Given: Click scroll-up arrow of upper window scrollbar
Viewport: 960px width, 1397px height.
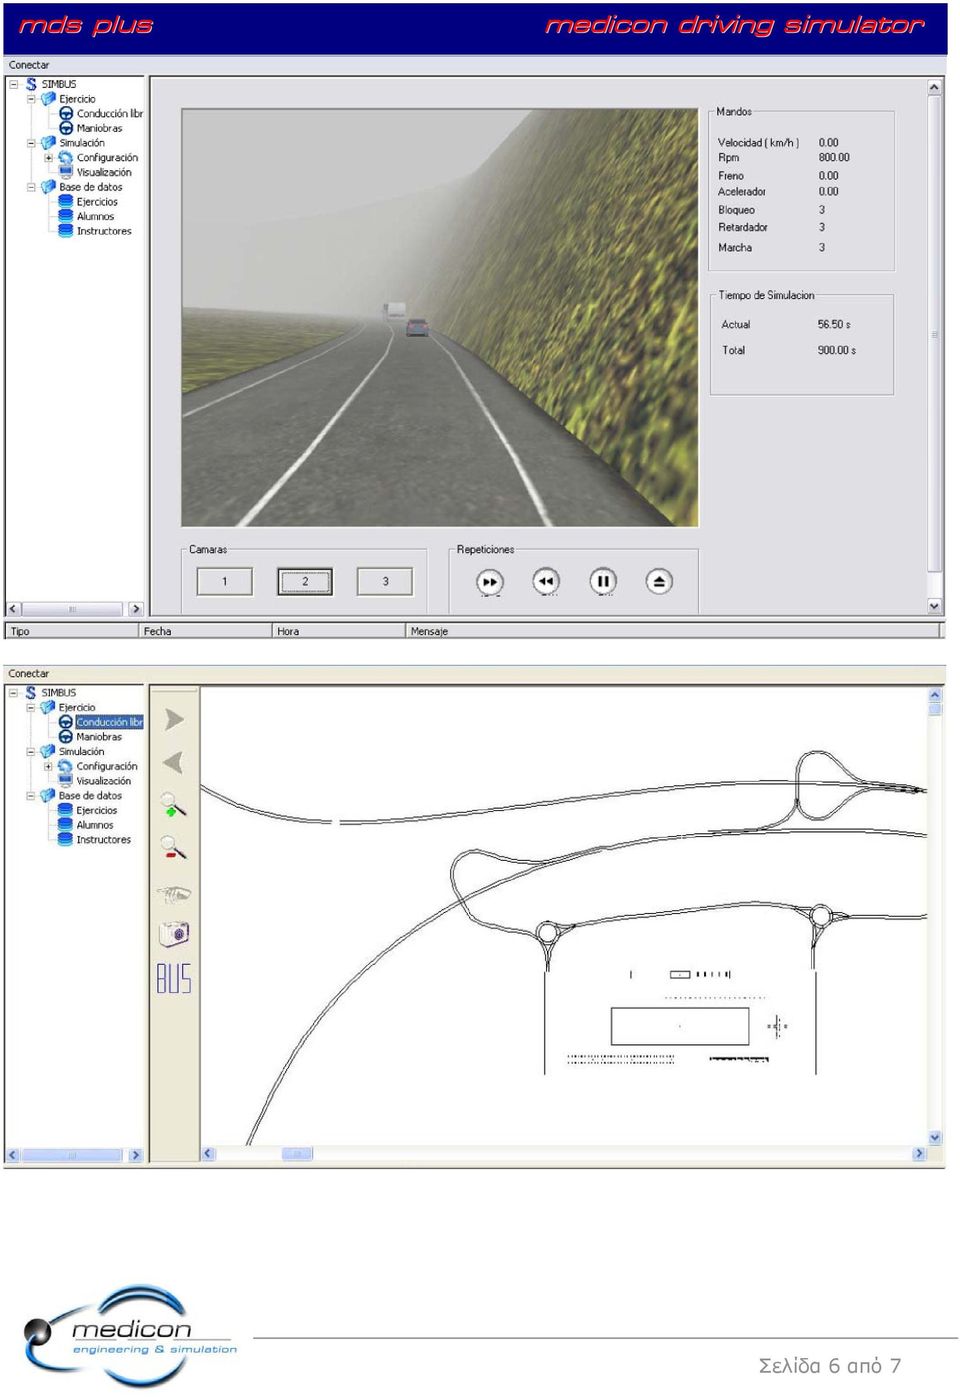Looking at the screenshot, I should (934, 87).
